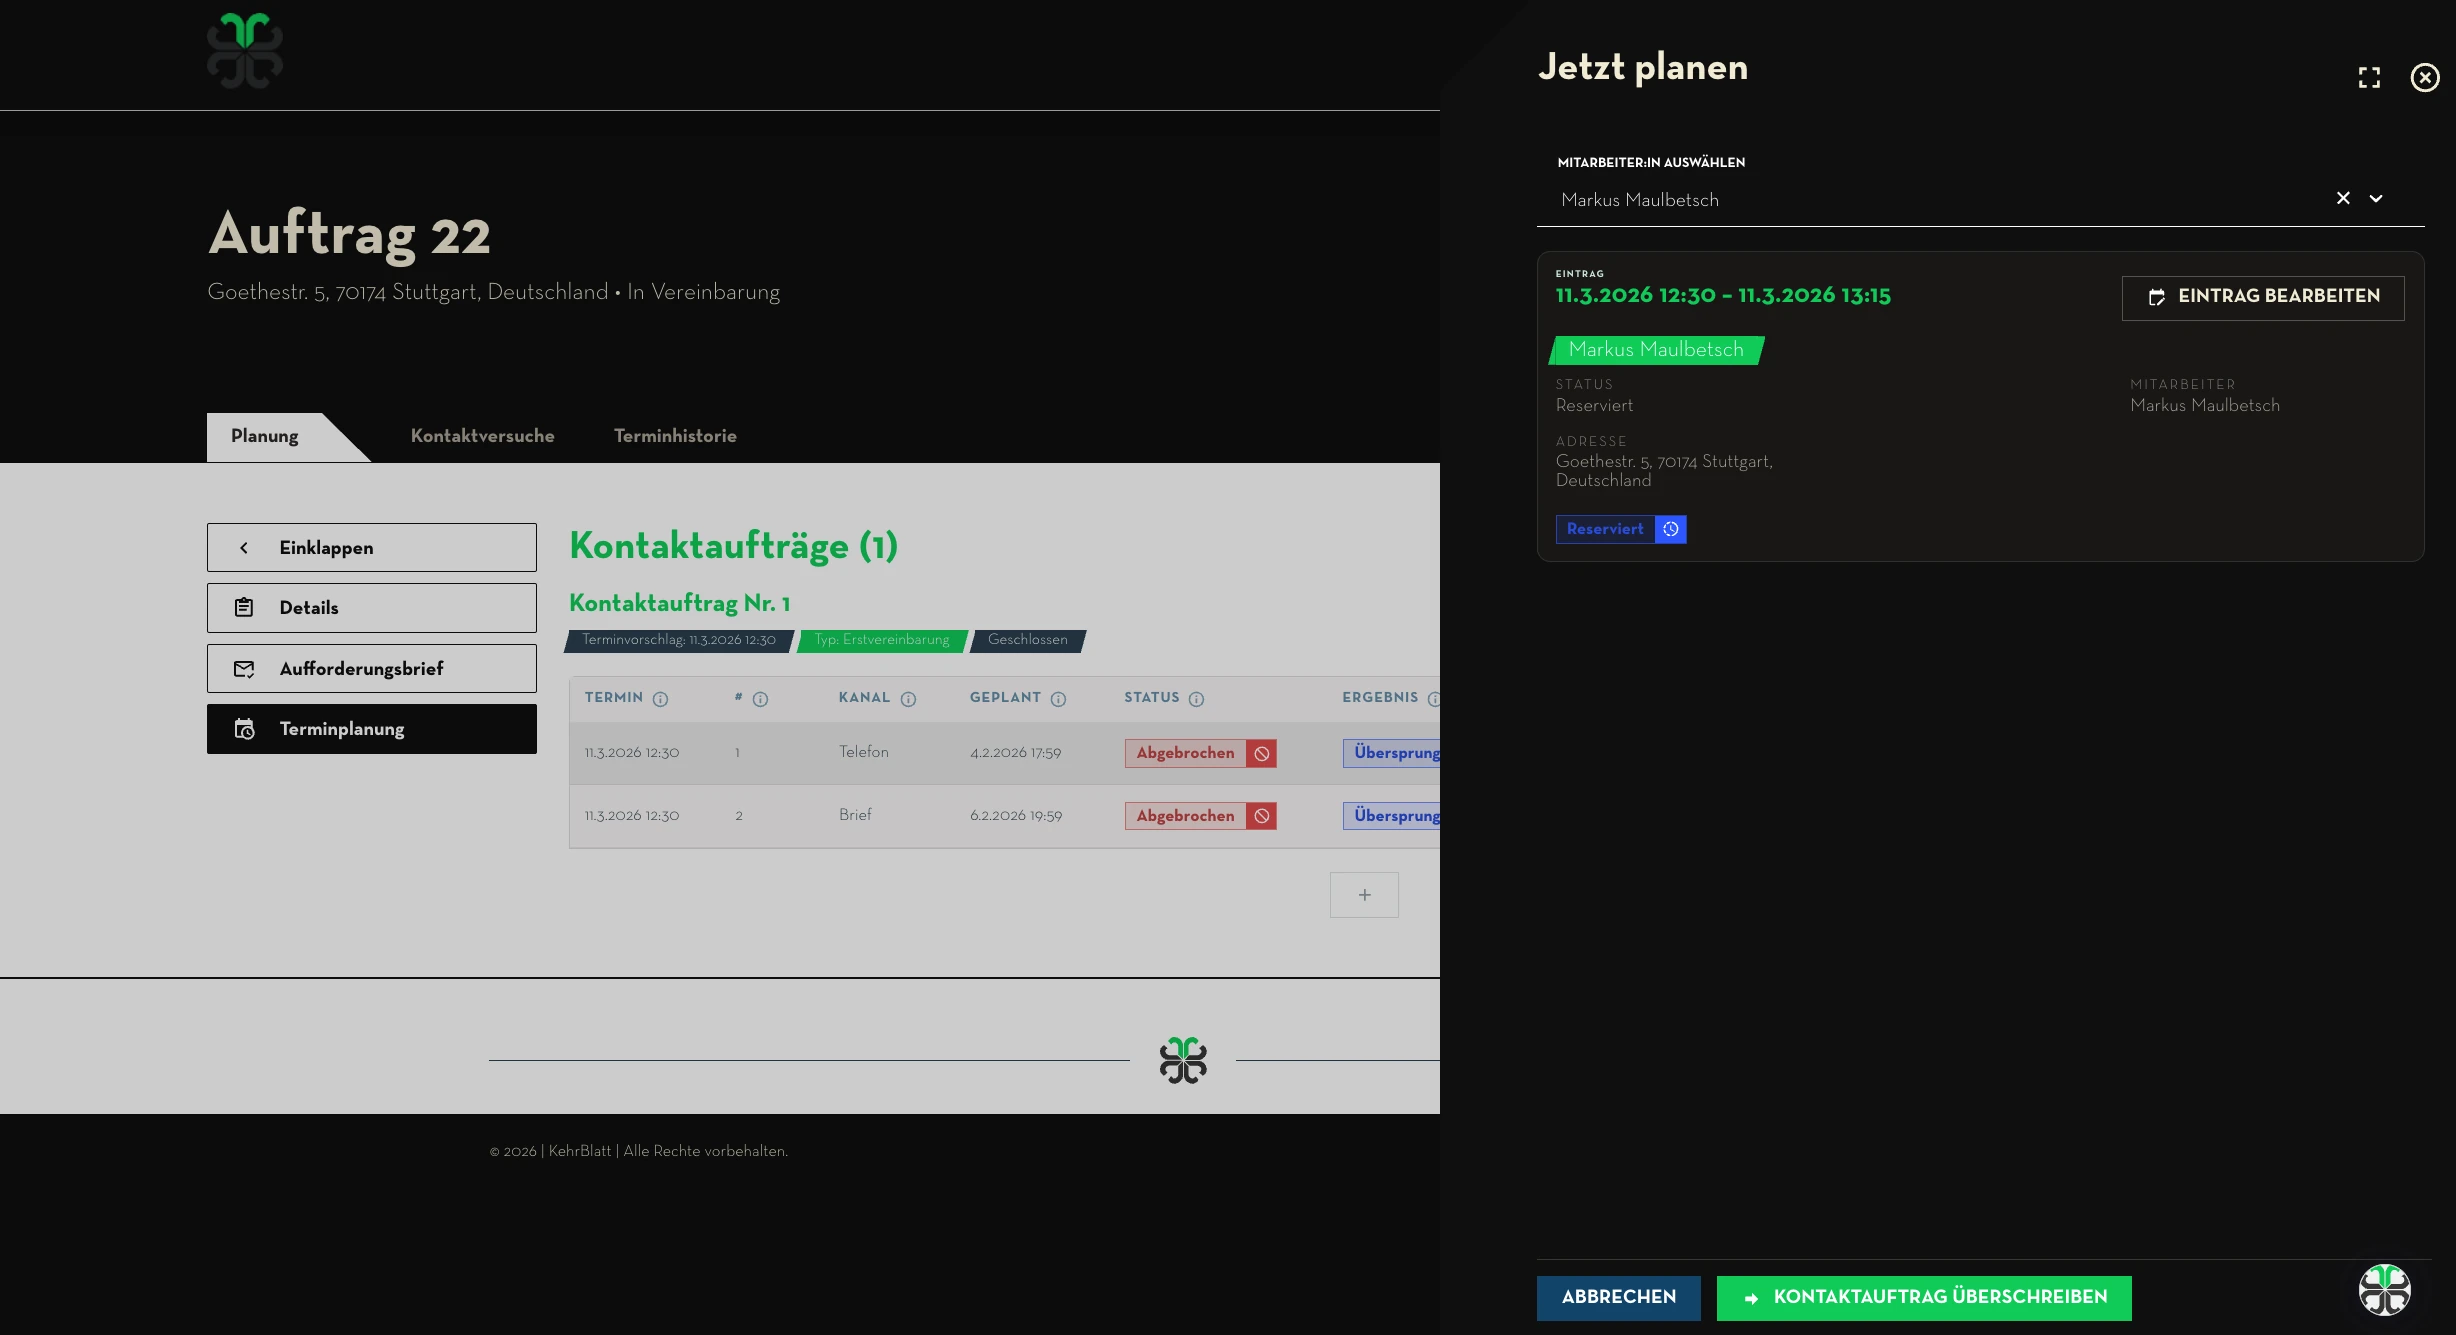Switch to the Terminhistorie tab
The height and width of the screenshot is (1335, 2456).
pyautogui.click(x=675, y=436)
